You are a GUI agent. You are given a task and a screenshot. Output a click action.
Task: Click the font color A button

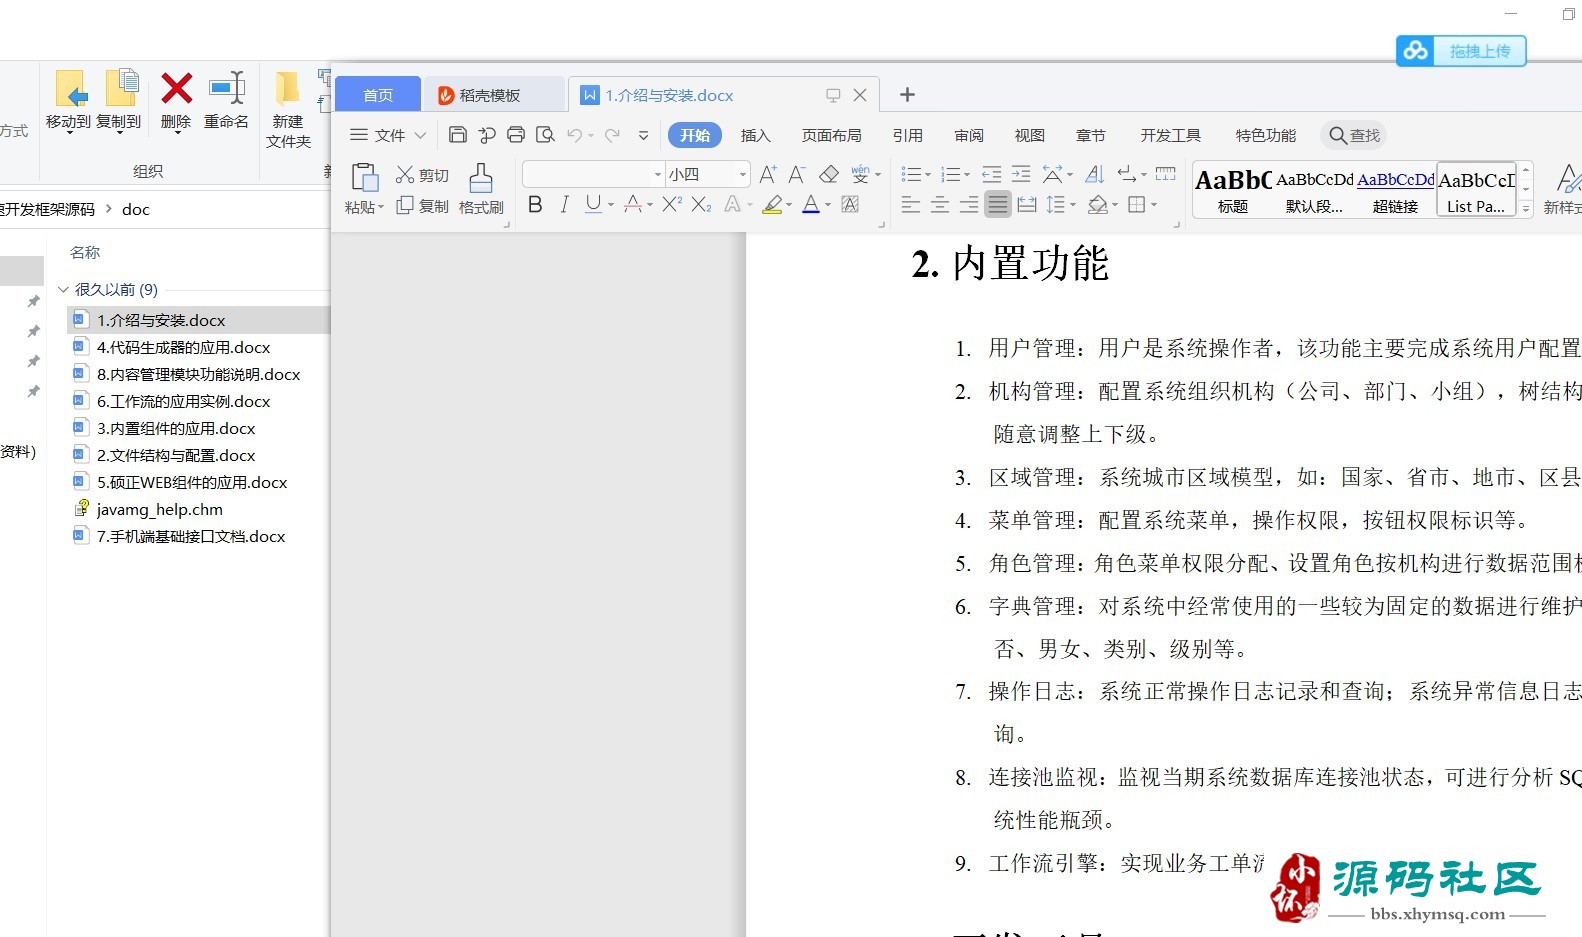coord(811,204)
